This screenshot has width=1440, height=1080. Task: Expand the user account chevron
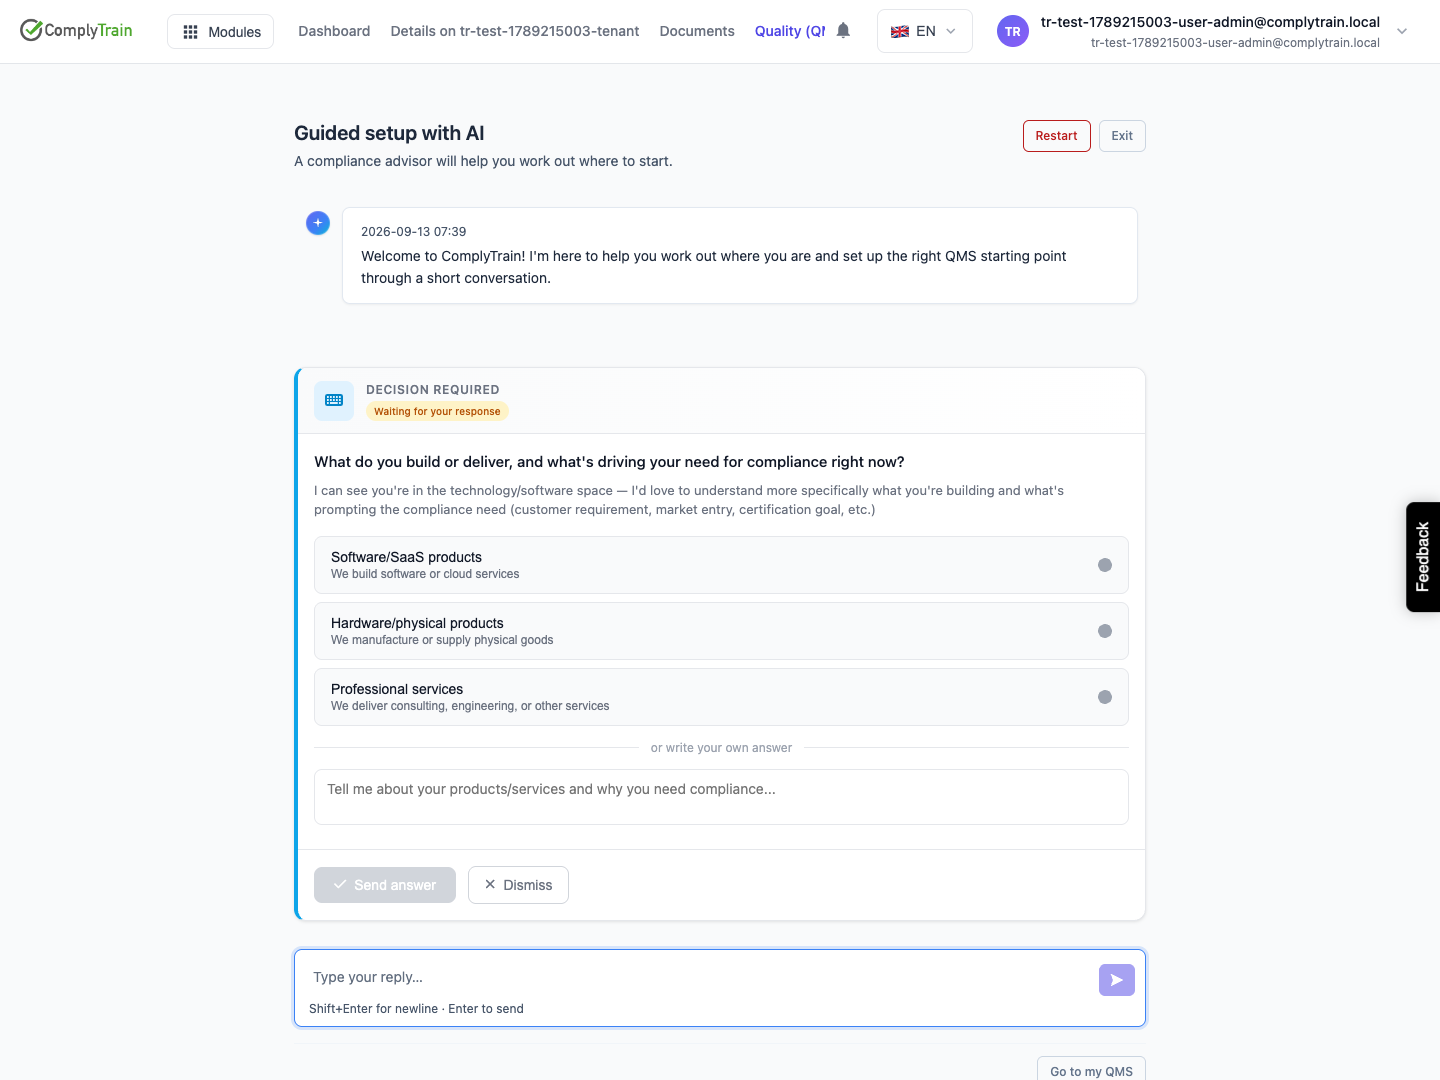coord(1402,31)
